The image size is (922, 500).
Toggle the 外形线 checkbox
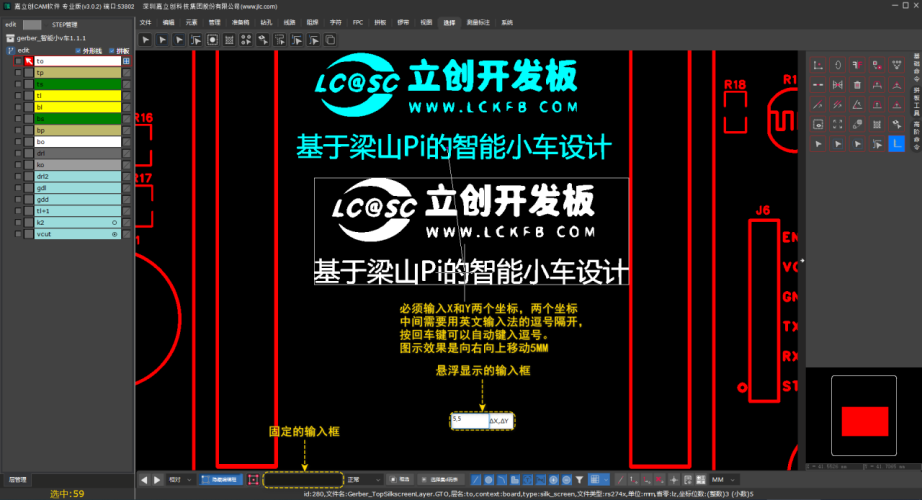[78, 51]
